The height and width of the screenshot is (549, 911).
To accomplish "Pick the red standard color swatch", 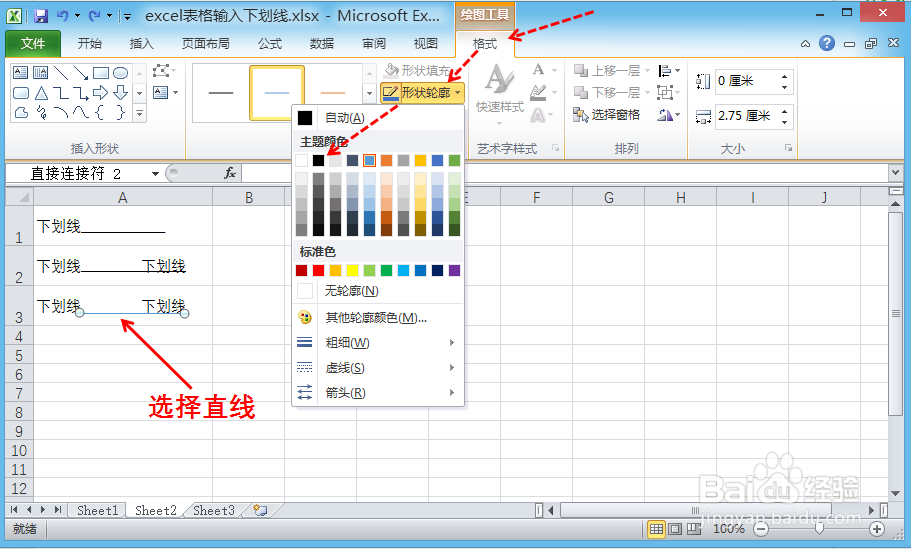I will (x=318, y=270).
